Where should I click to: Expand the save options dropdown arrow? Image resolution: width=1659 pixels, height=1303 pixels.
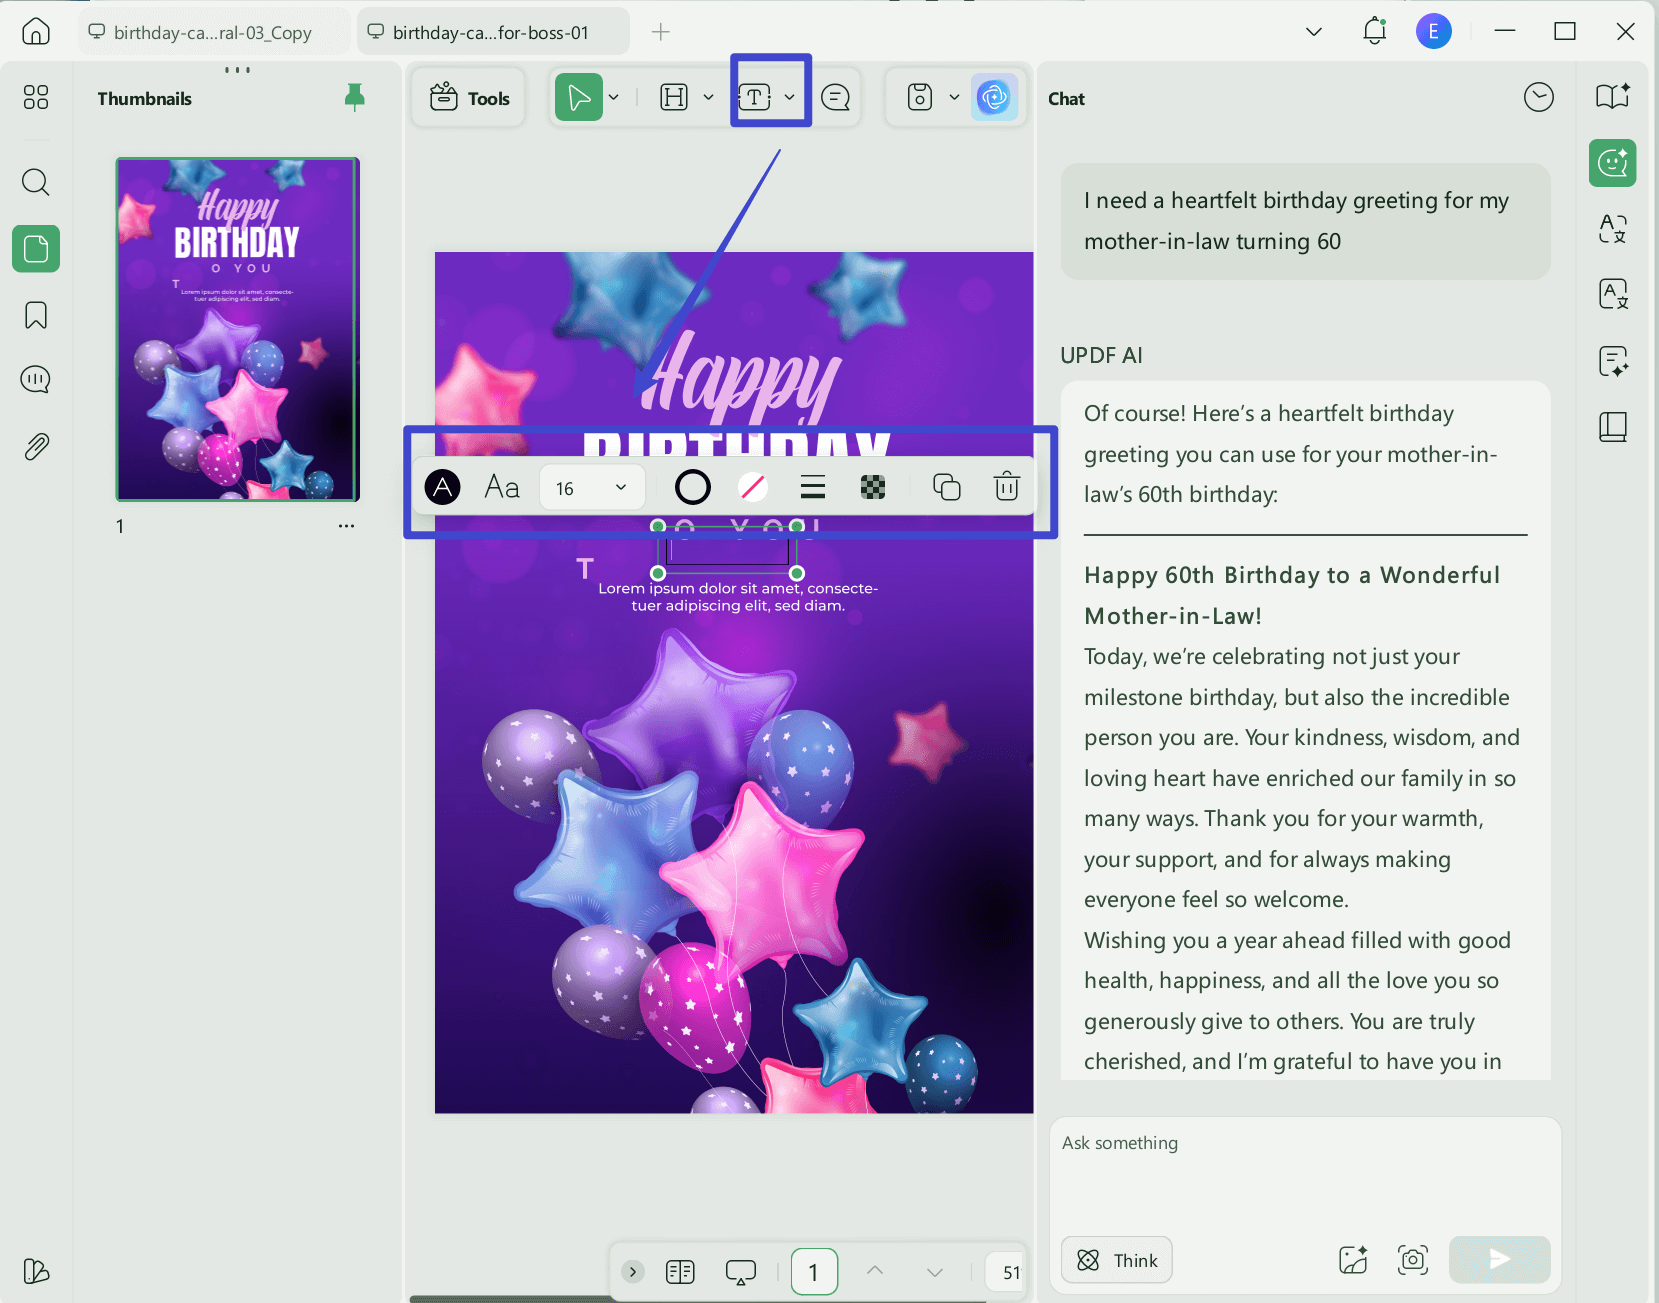[x=954, y=97]
